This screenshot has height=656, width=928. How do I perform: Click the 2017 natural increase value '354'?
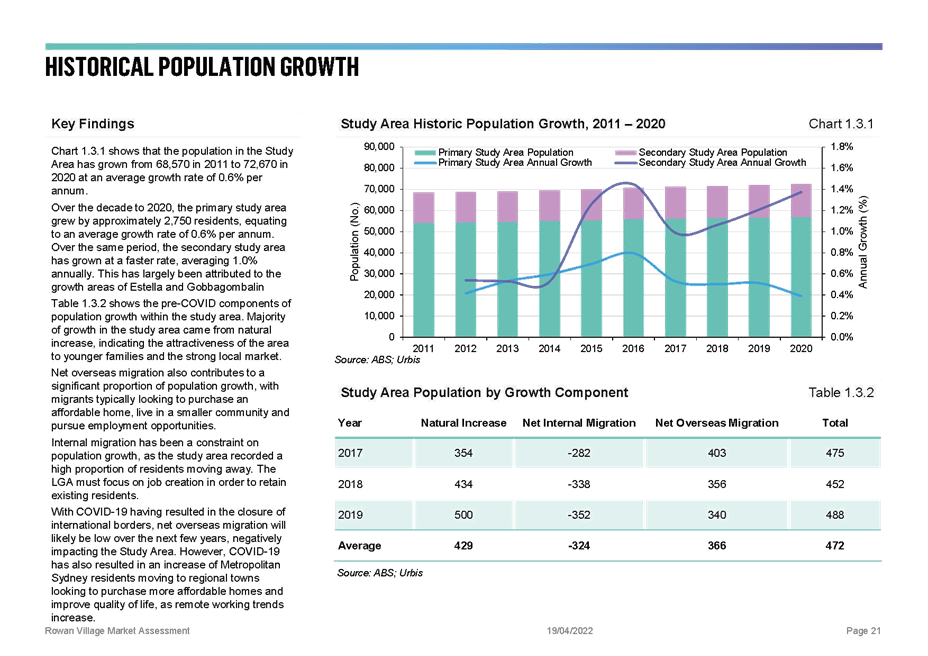point(463,453)
